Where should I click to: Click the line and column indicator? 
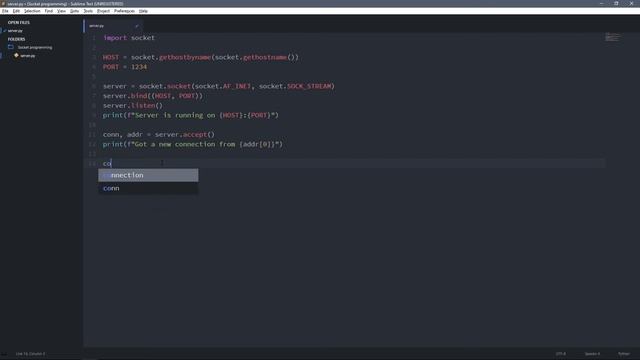31,354
